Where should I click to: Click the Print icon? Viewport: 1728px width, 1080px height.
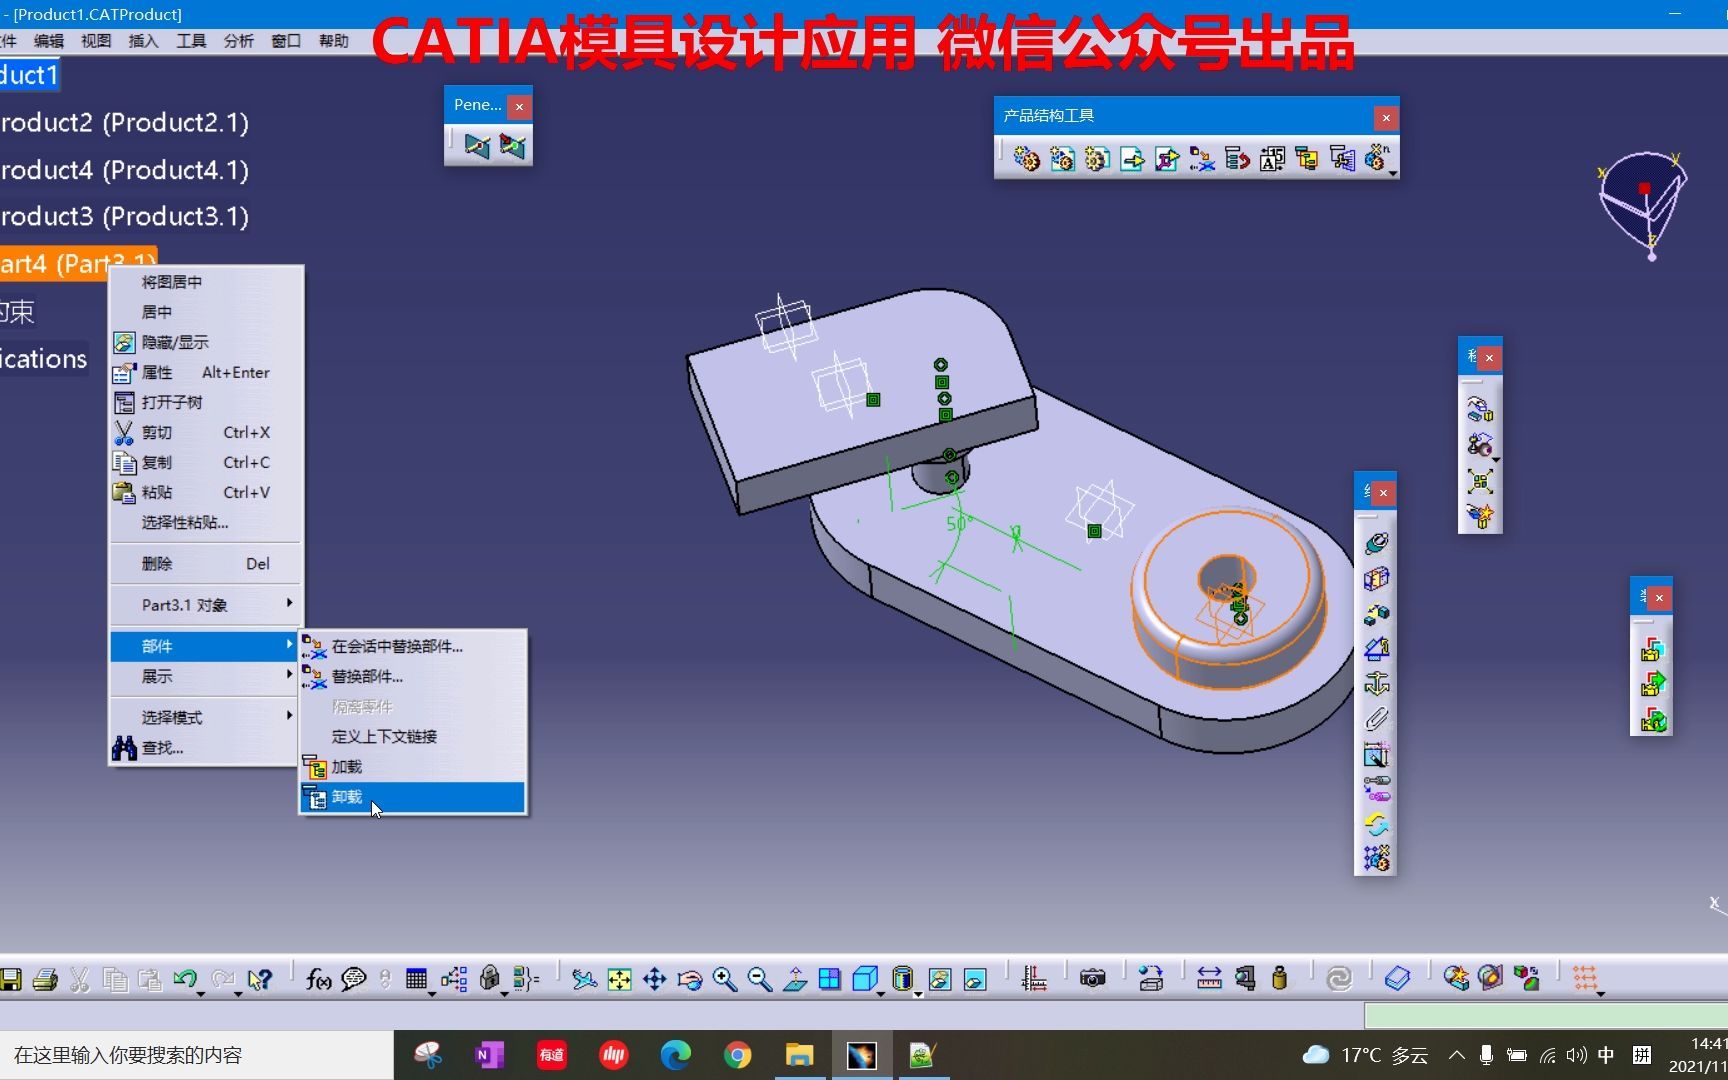pos(45,980)
